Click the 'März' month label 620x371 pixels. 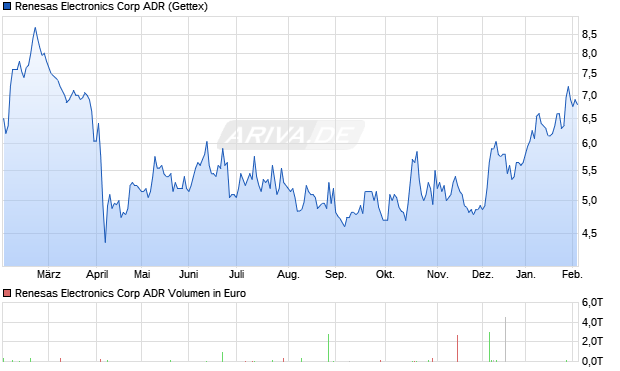(49, 274)
